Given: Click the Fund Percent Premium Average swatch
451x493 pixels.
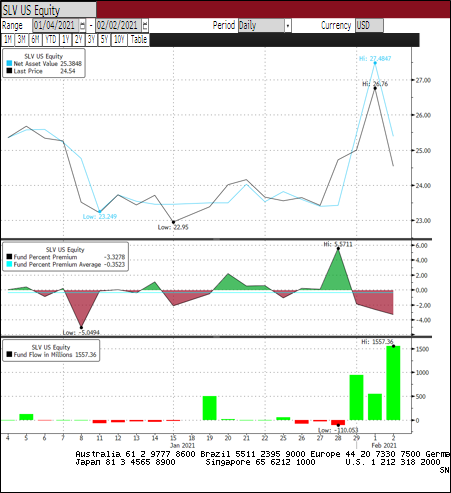Looking at the screenshot, I should click(x=9, y=264).
